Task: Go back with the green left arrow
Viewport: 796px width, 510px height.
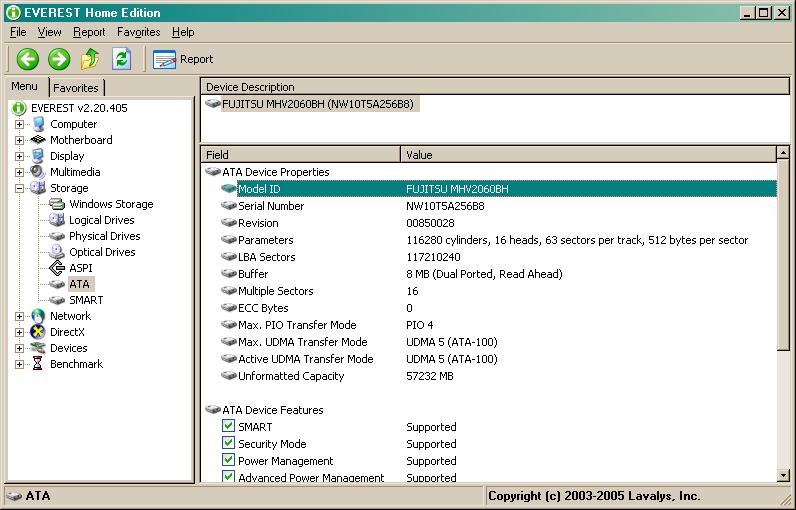Action: [x=27, y=59]
